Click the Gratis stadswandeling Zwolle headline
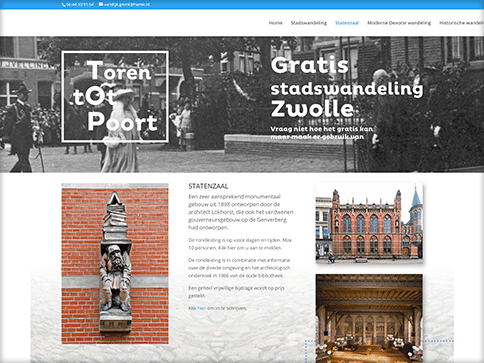 coord(347,87)
